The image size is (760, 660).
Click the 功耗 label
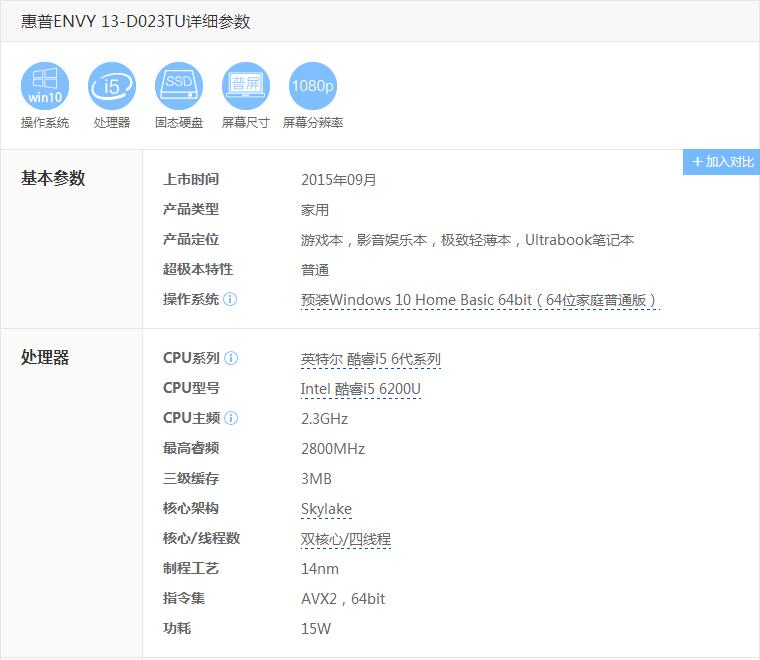pyautogui.click(x=177, y=629)
